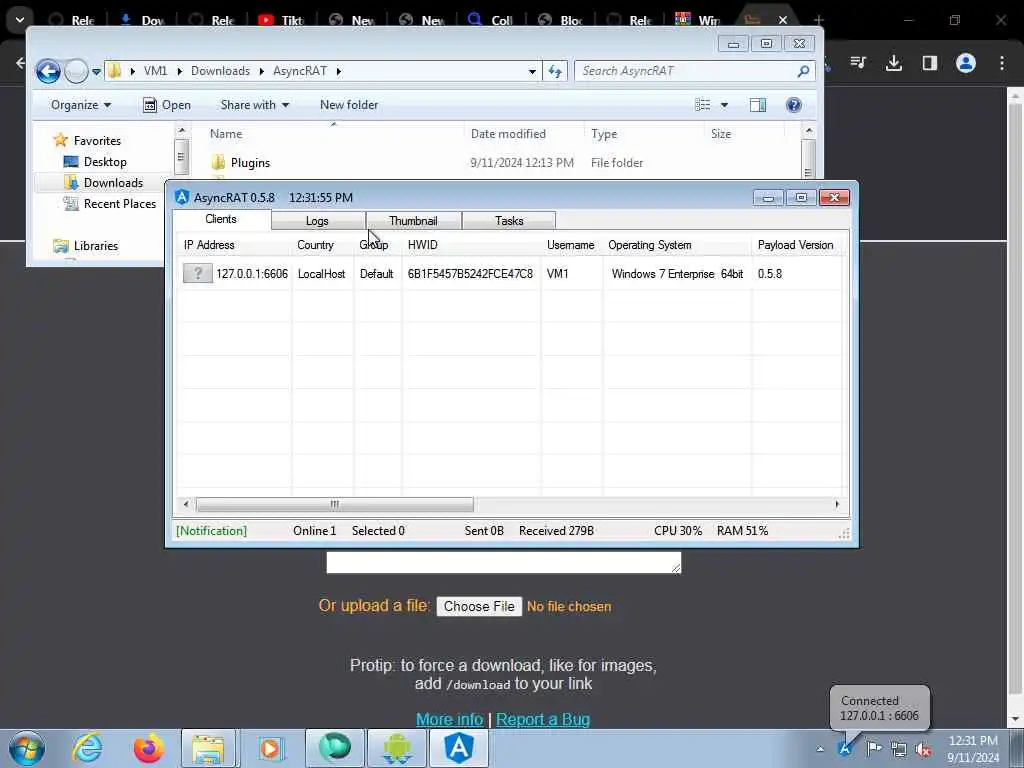
Task: Open Explorer recent locations dropdown arrow
Action: coord(96,72)
